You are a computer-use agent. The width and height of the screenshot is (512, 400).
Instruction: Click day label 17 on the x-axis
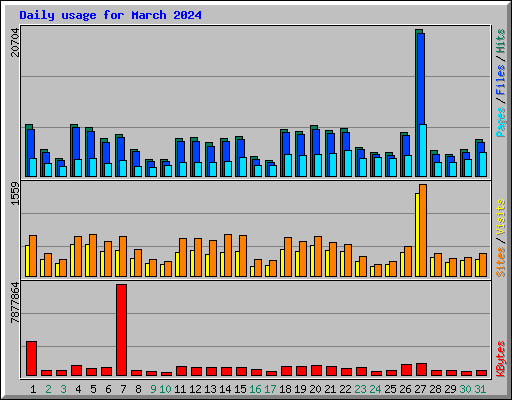pos(270,389)
